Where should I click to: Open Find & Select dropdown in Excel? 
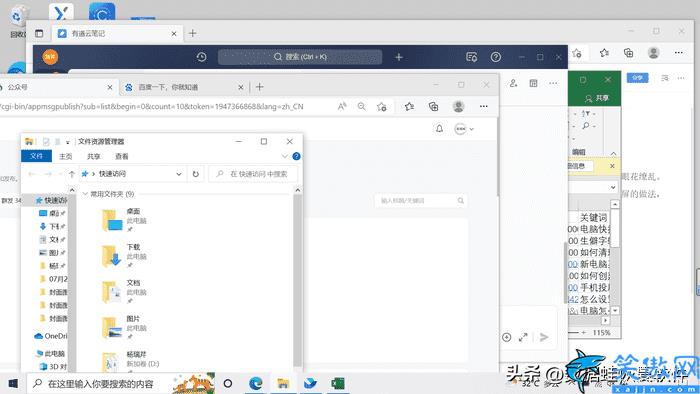588,126
